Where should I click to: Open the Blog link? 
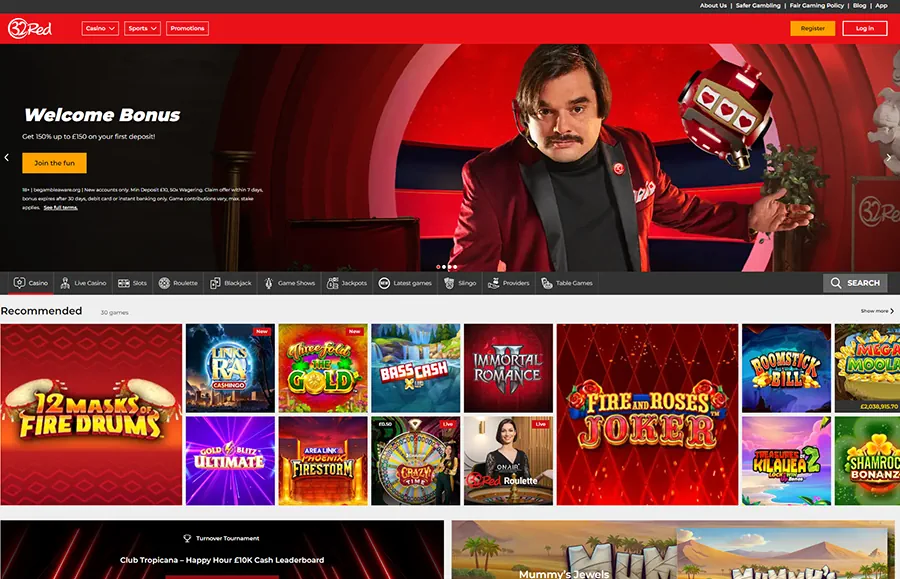859,5
